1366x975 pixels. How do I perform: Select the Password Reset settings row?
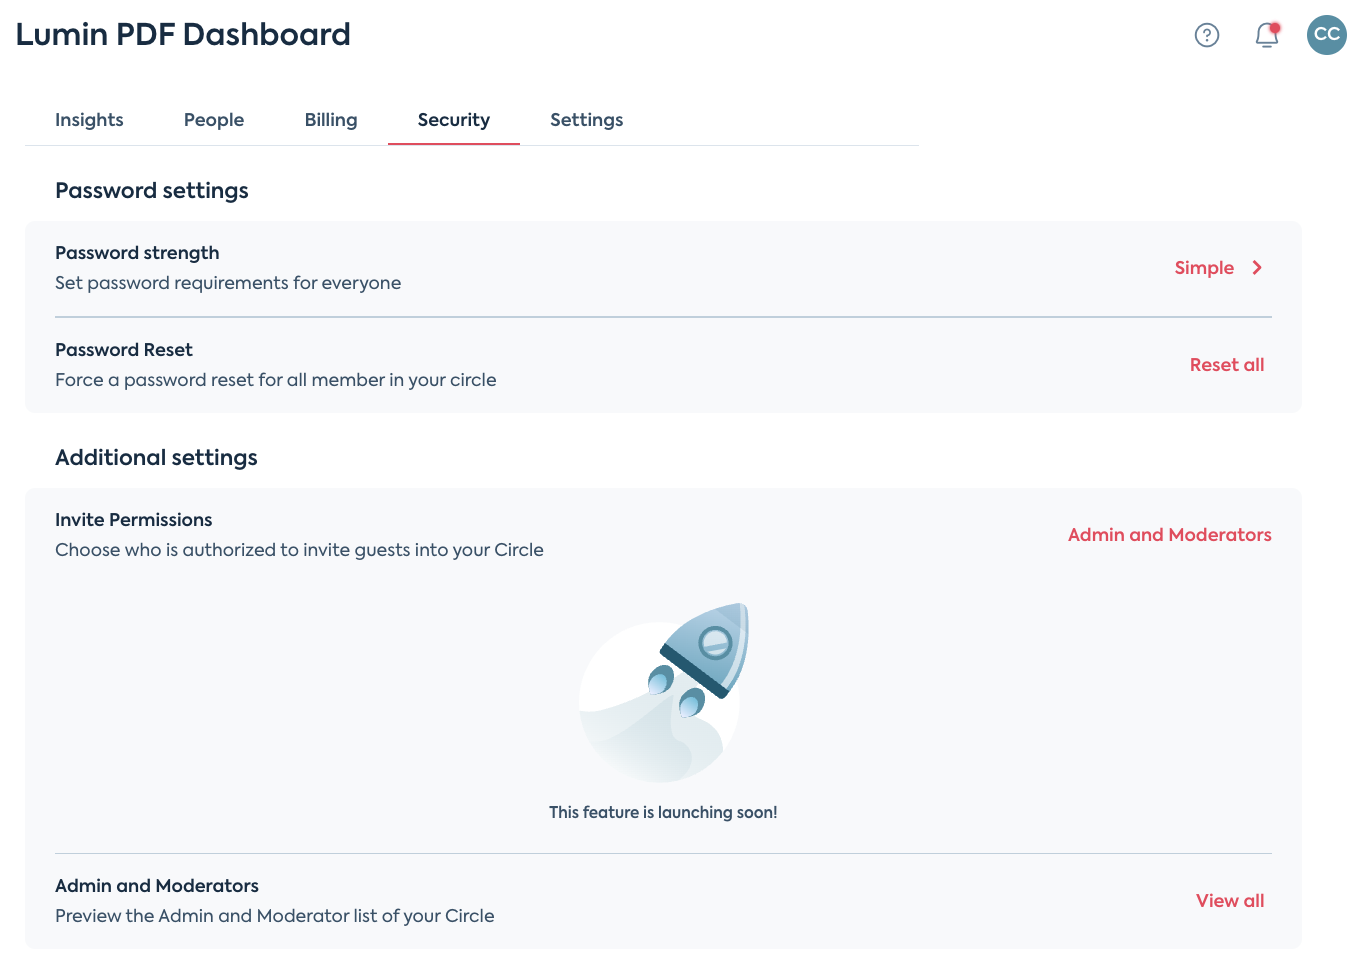pos(275,364)
